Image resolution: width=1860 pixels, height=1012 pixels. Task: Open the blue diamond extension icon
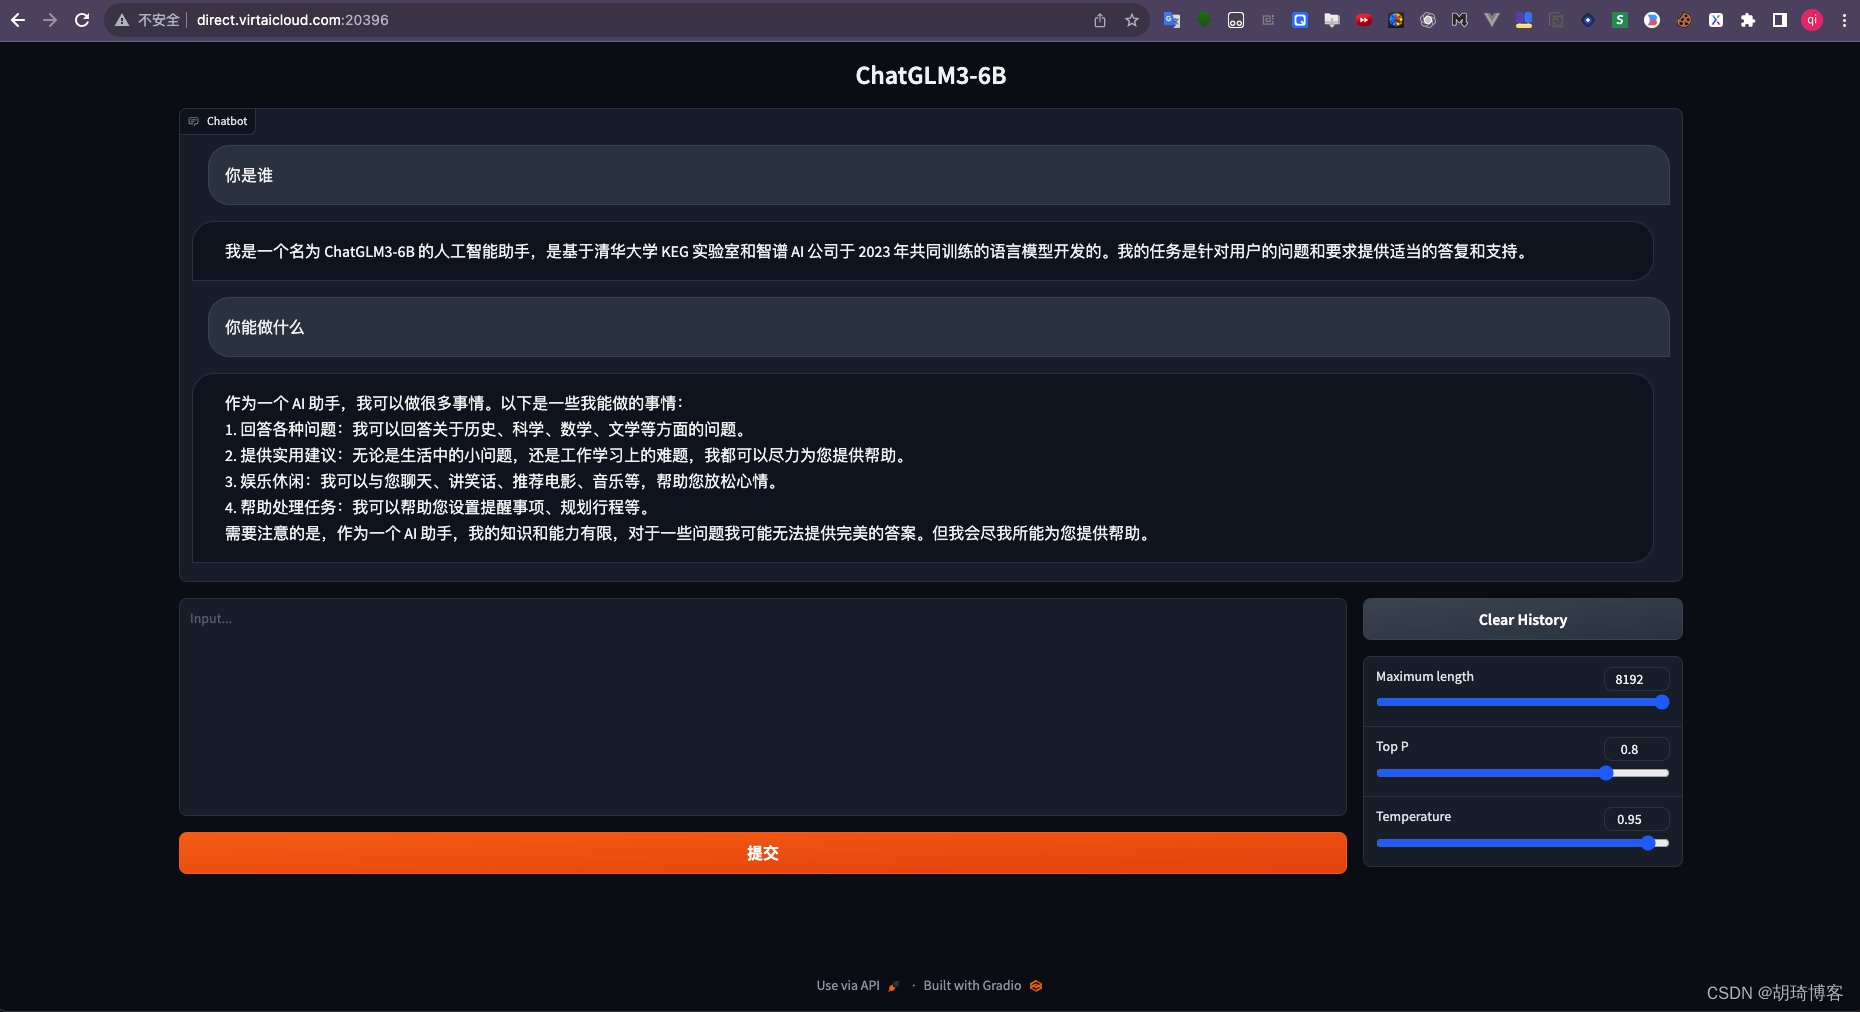(1588, 20)
